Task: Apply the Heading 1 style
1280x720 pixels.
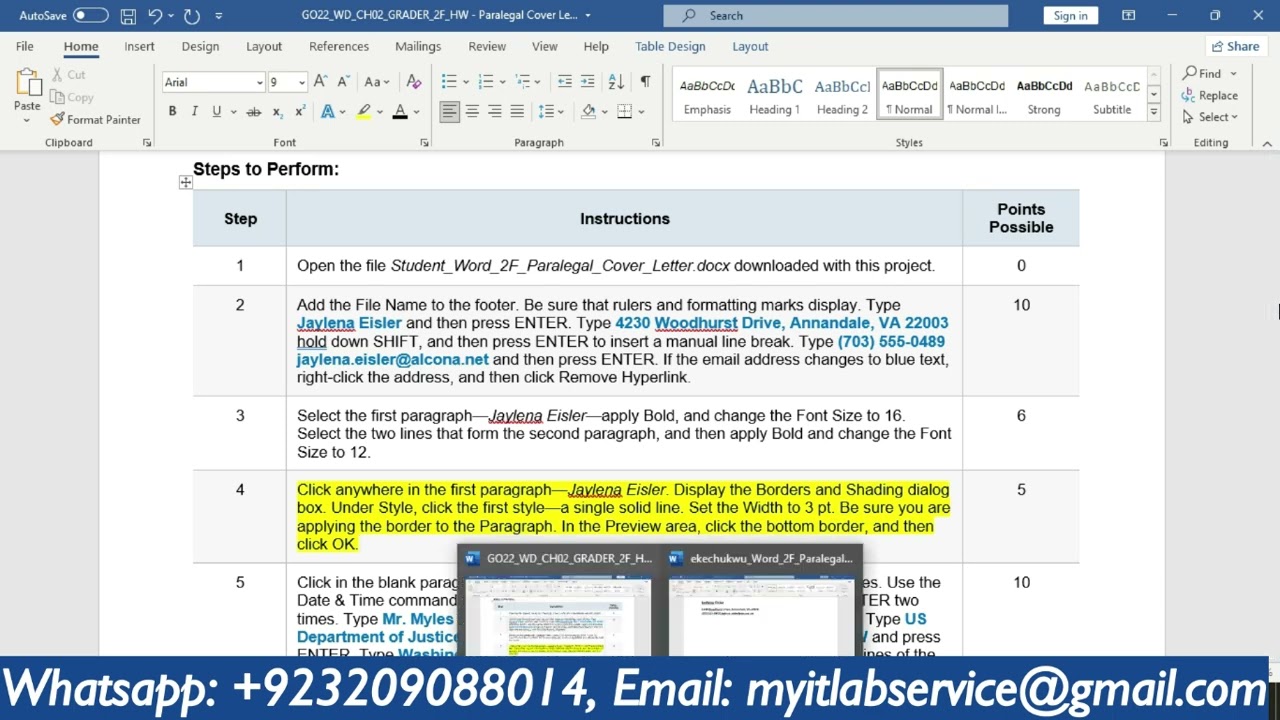Action: pos(775,96)
